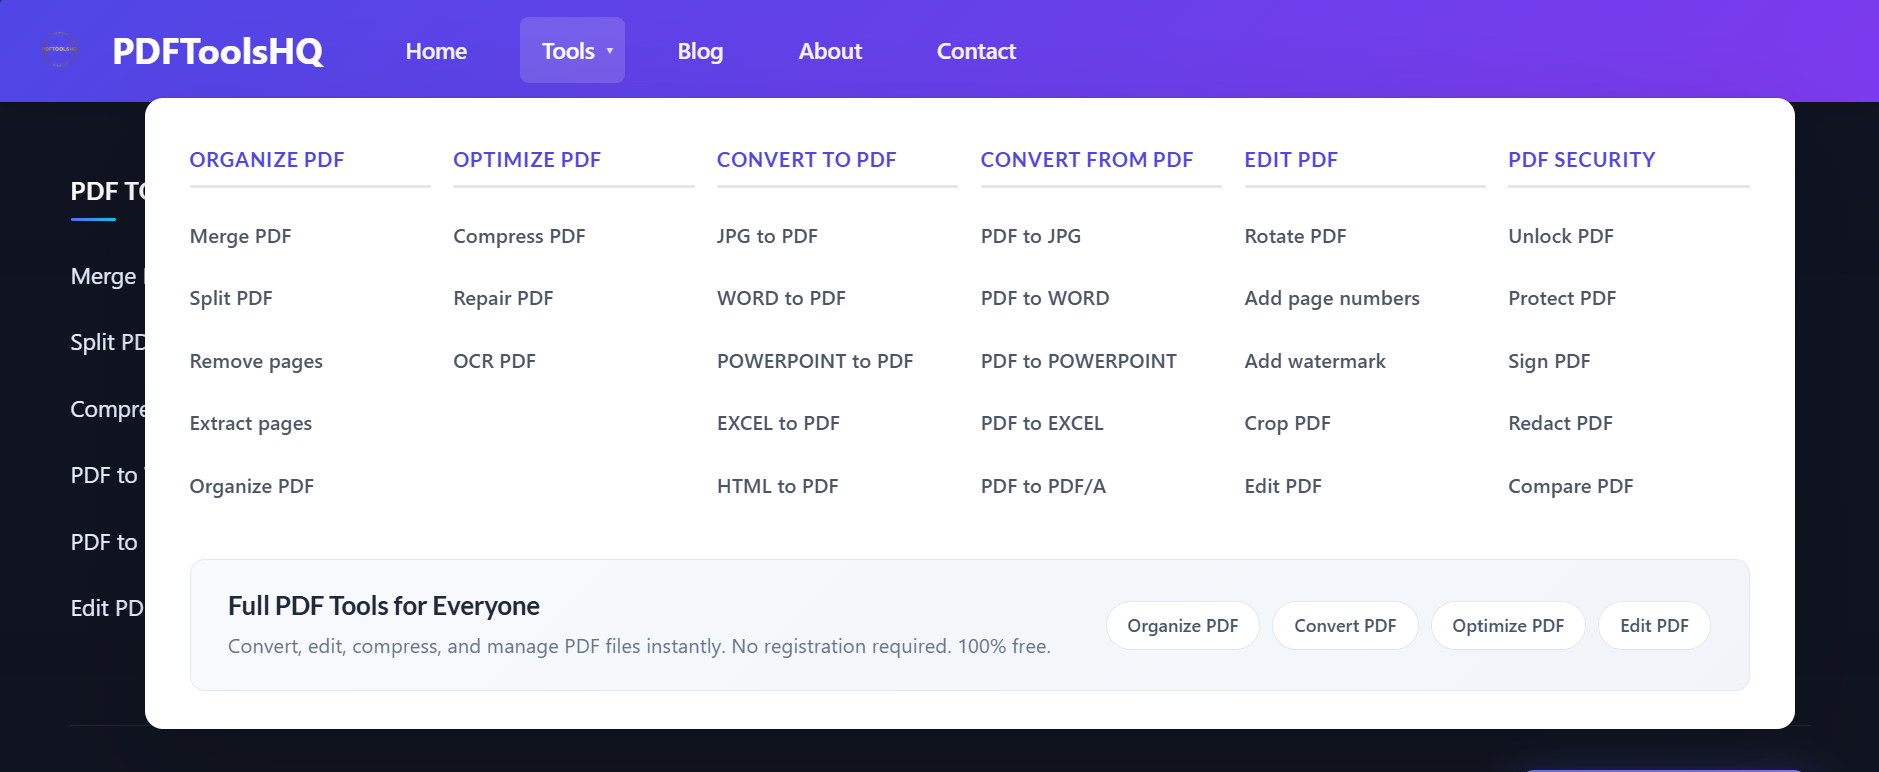The width and height of the screenshot is (1879, 772).
Task: Click the CONVERT TO PDF column heading
Action: 807,160
